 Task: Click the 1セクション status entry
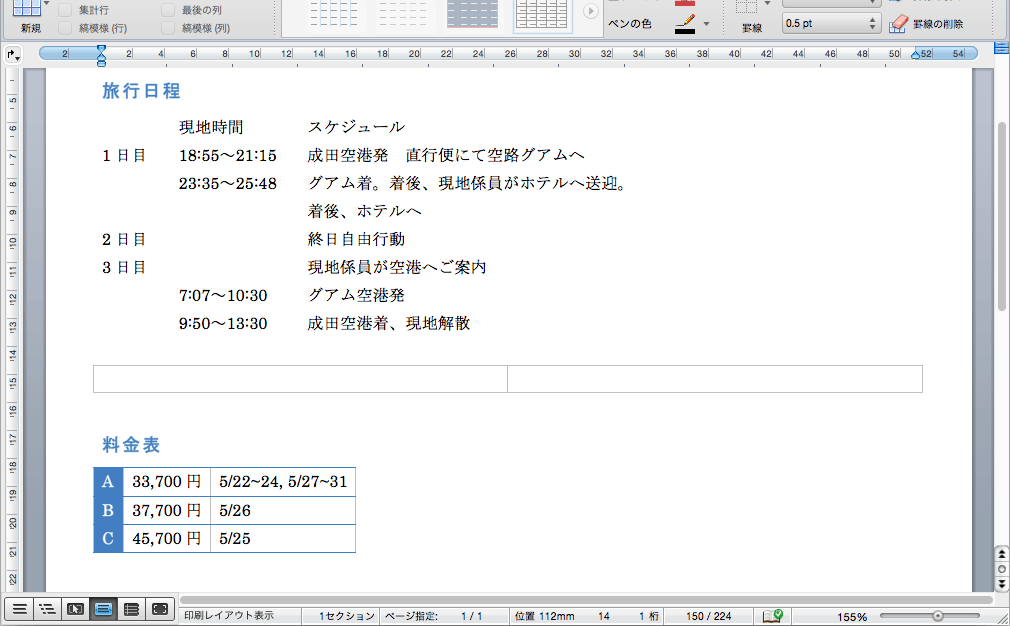tap(346, 616)
